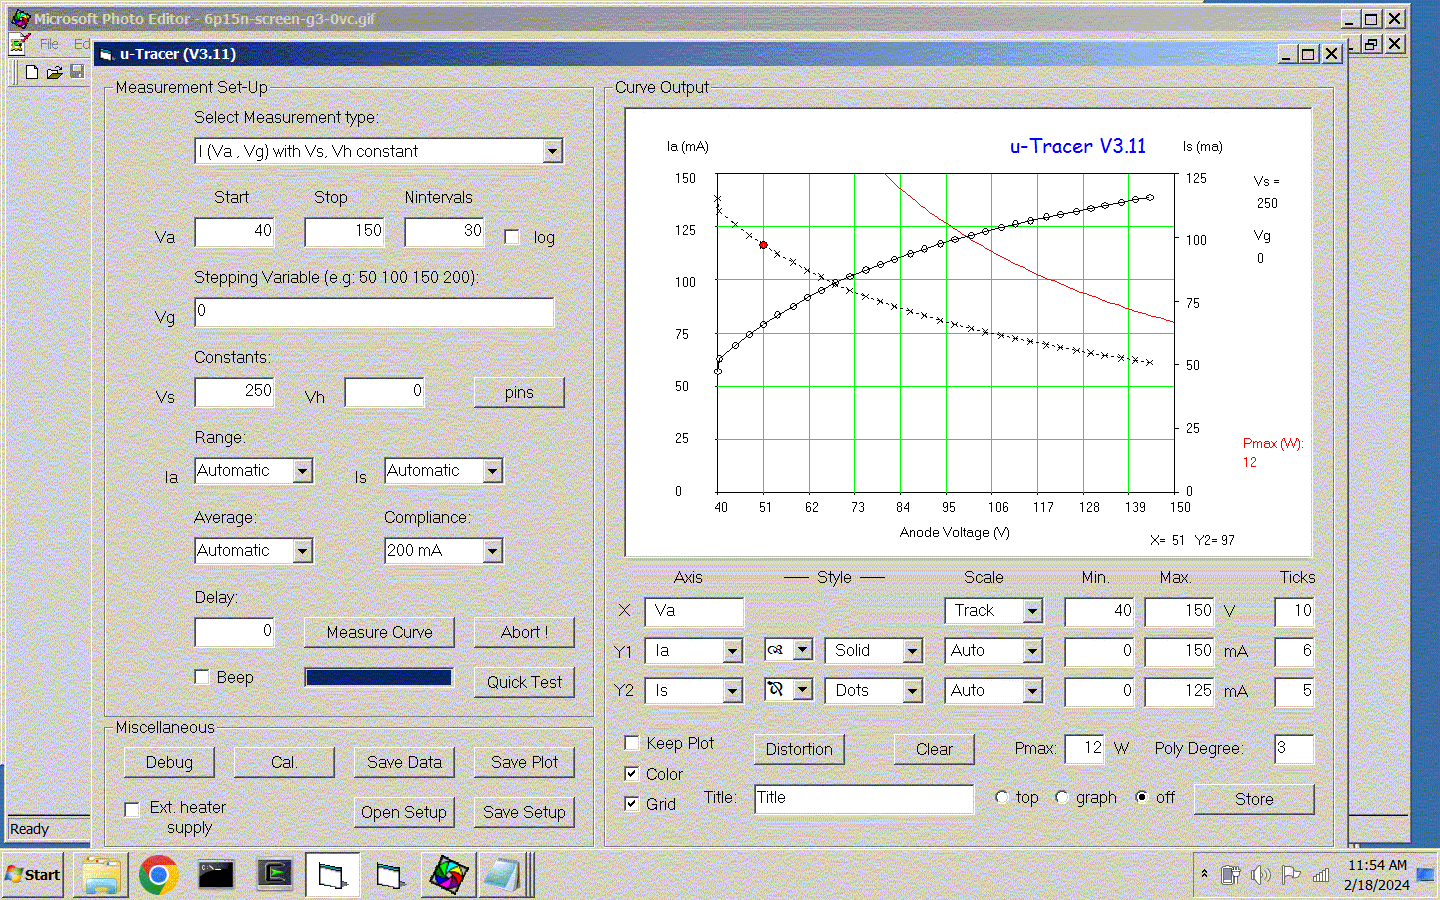The height and width of the screenshot is (900, 1440).
Task: Click the Debug button
Action: 169,762
